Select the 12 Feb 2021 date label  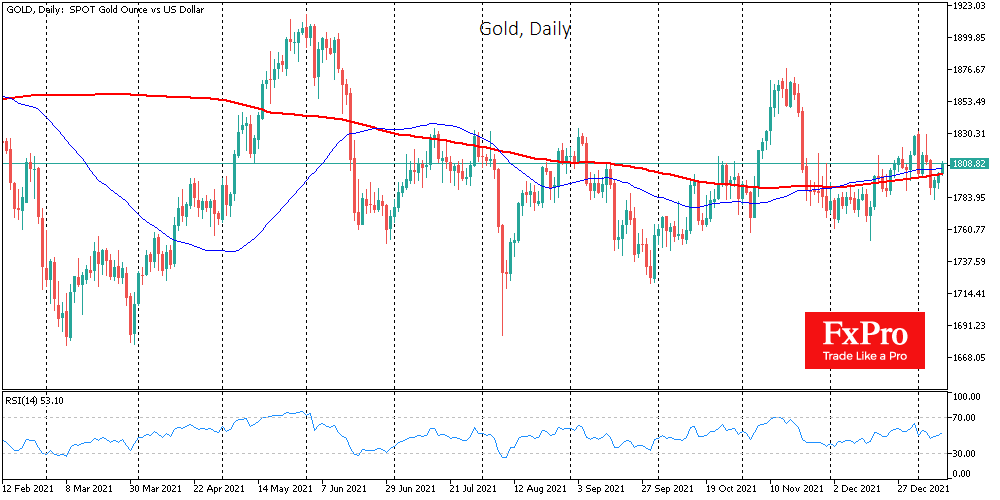(x=29, y=489)
